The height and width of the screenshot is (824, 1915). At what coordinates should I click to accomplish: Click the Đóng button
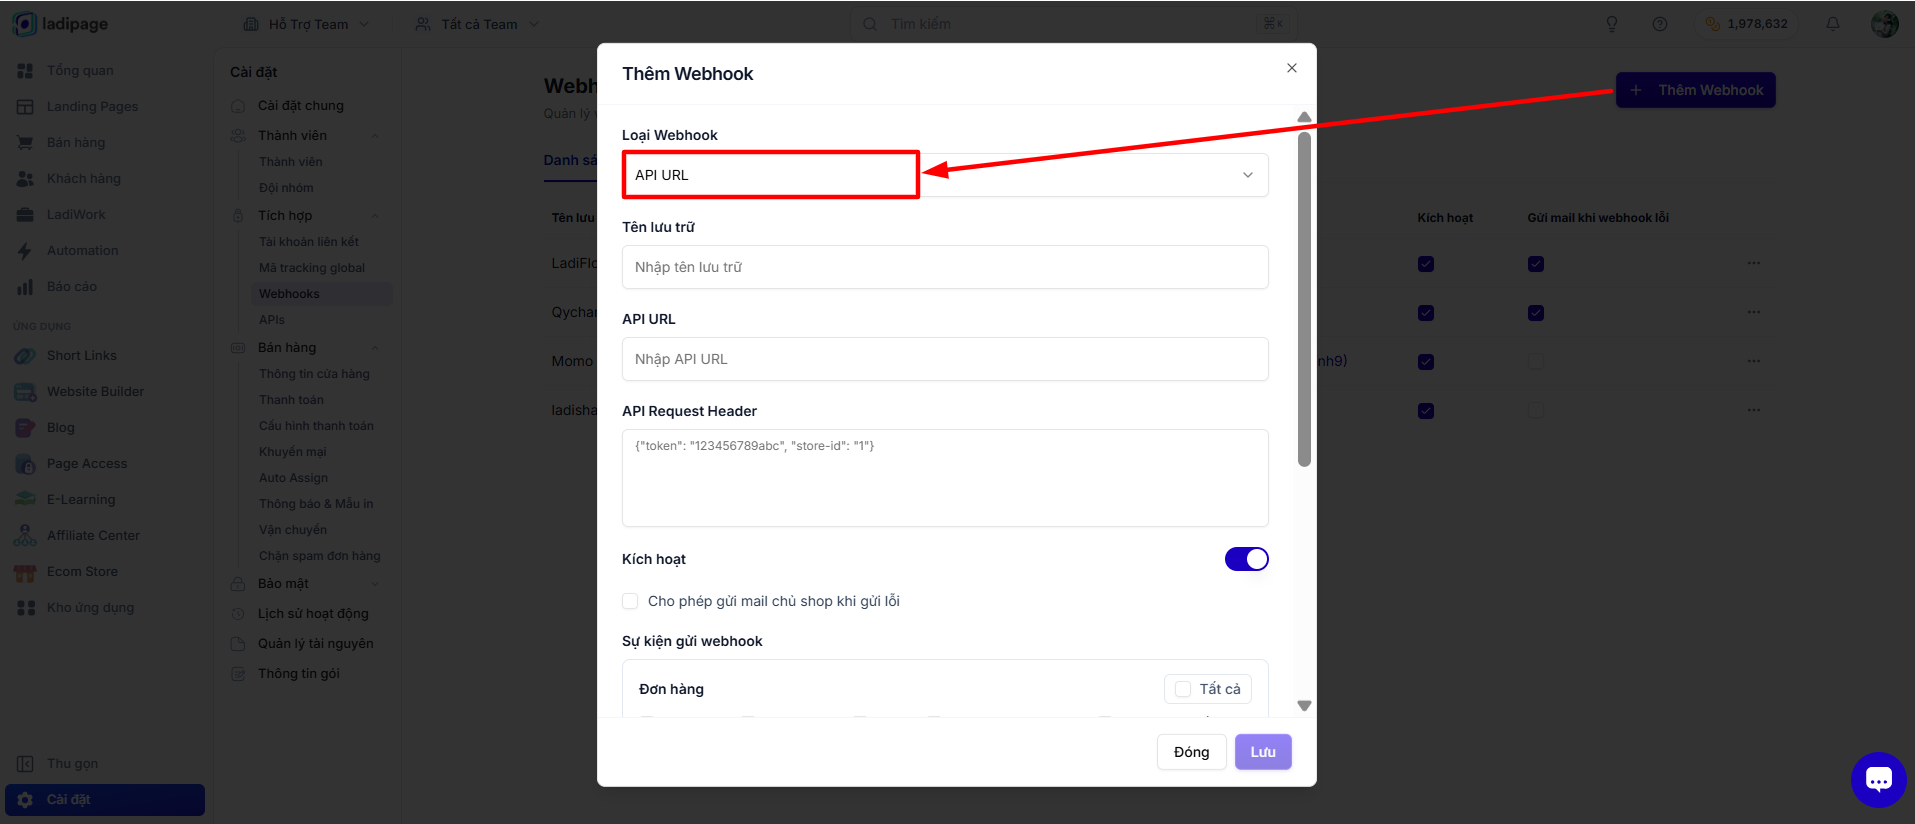click(1191, 752)
